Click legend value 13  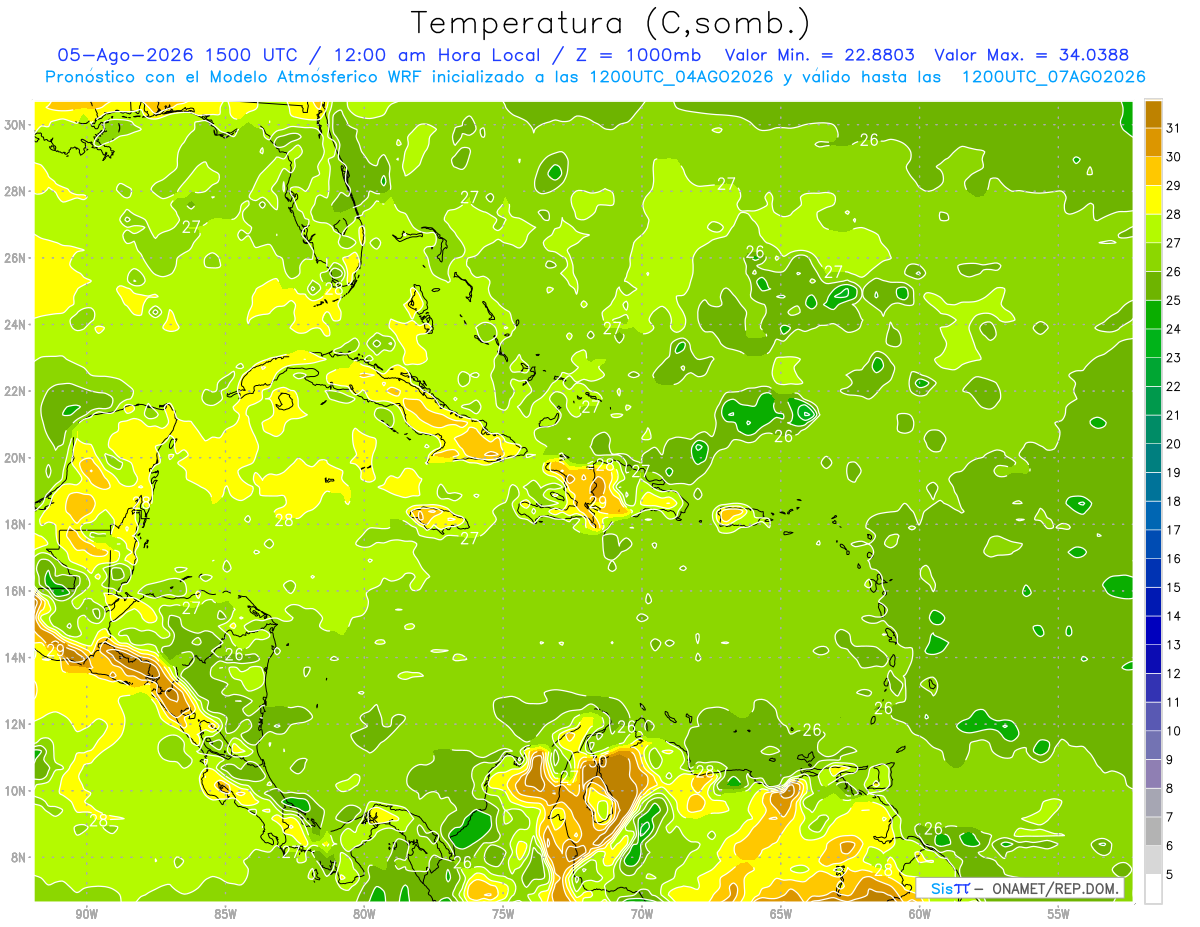pyautogui.click(x=1174, y=645)
